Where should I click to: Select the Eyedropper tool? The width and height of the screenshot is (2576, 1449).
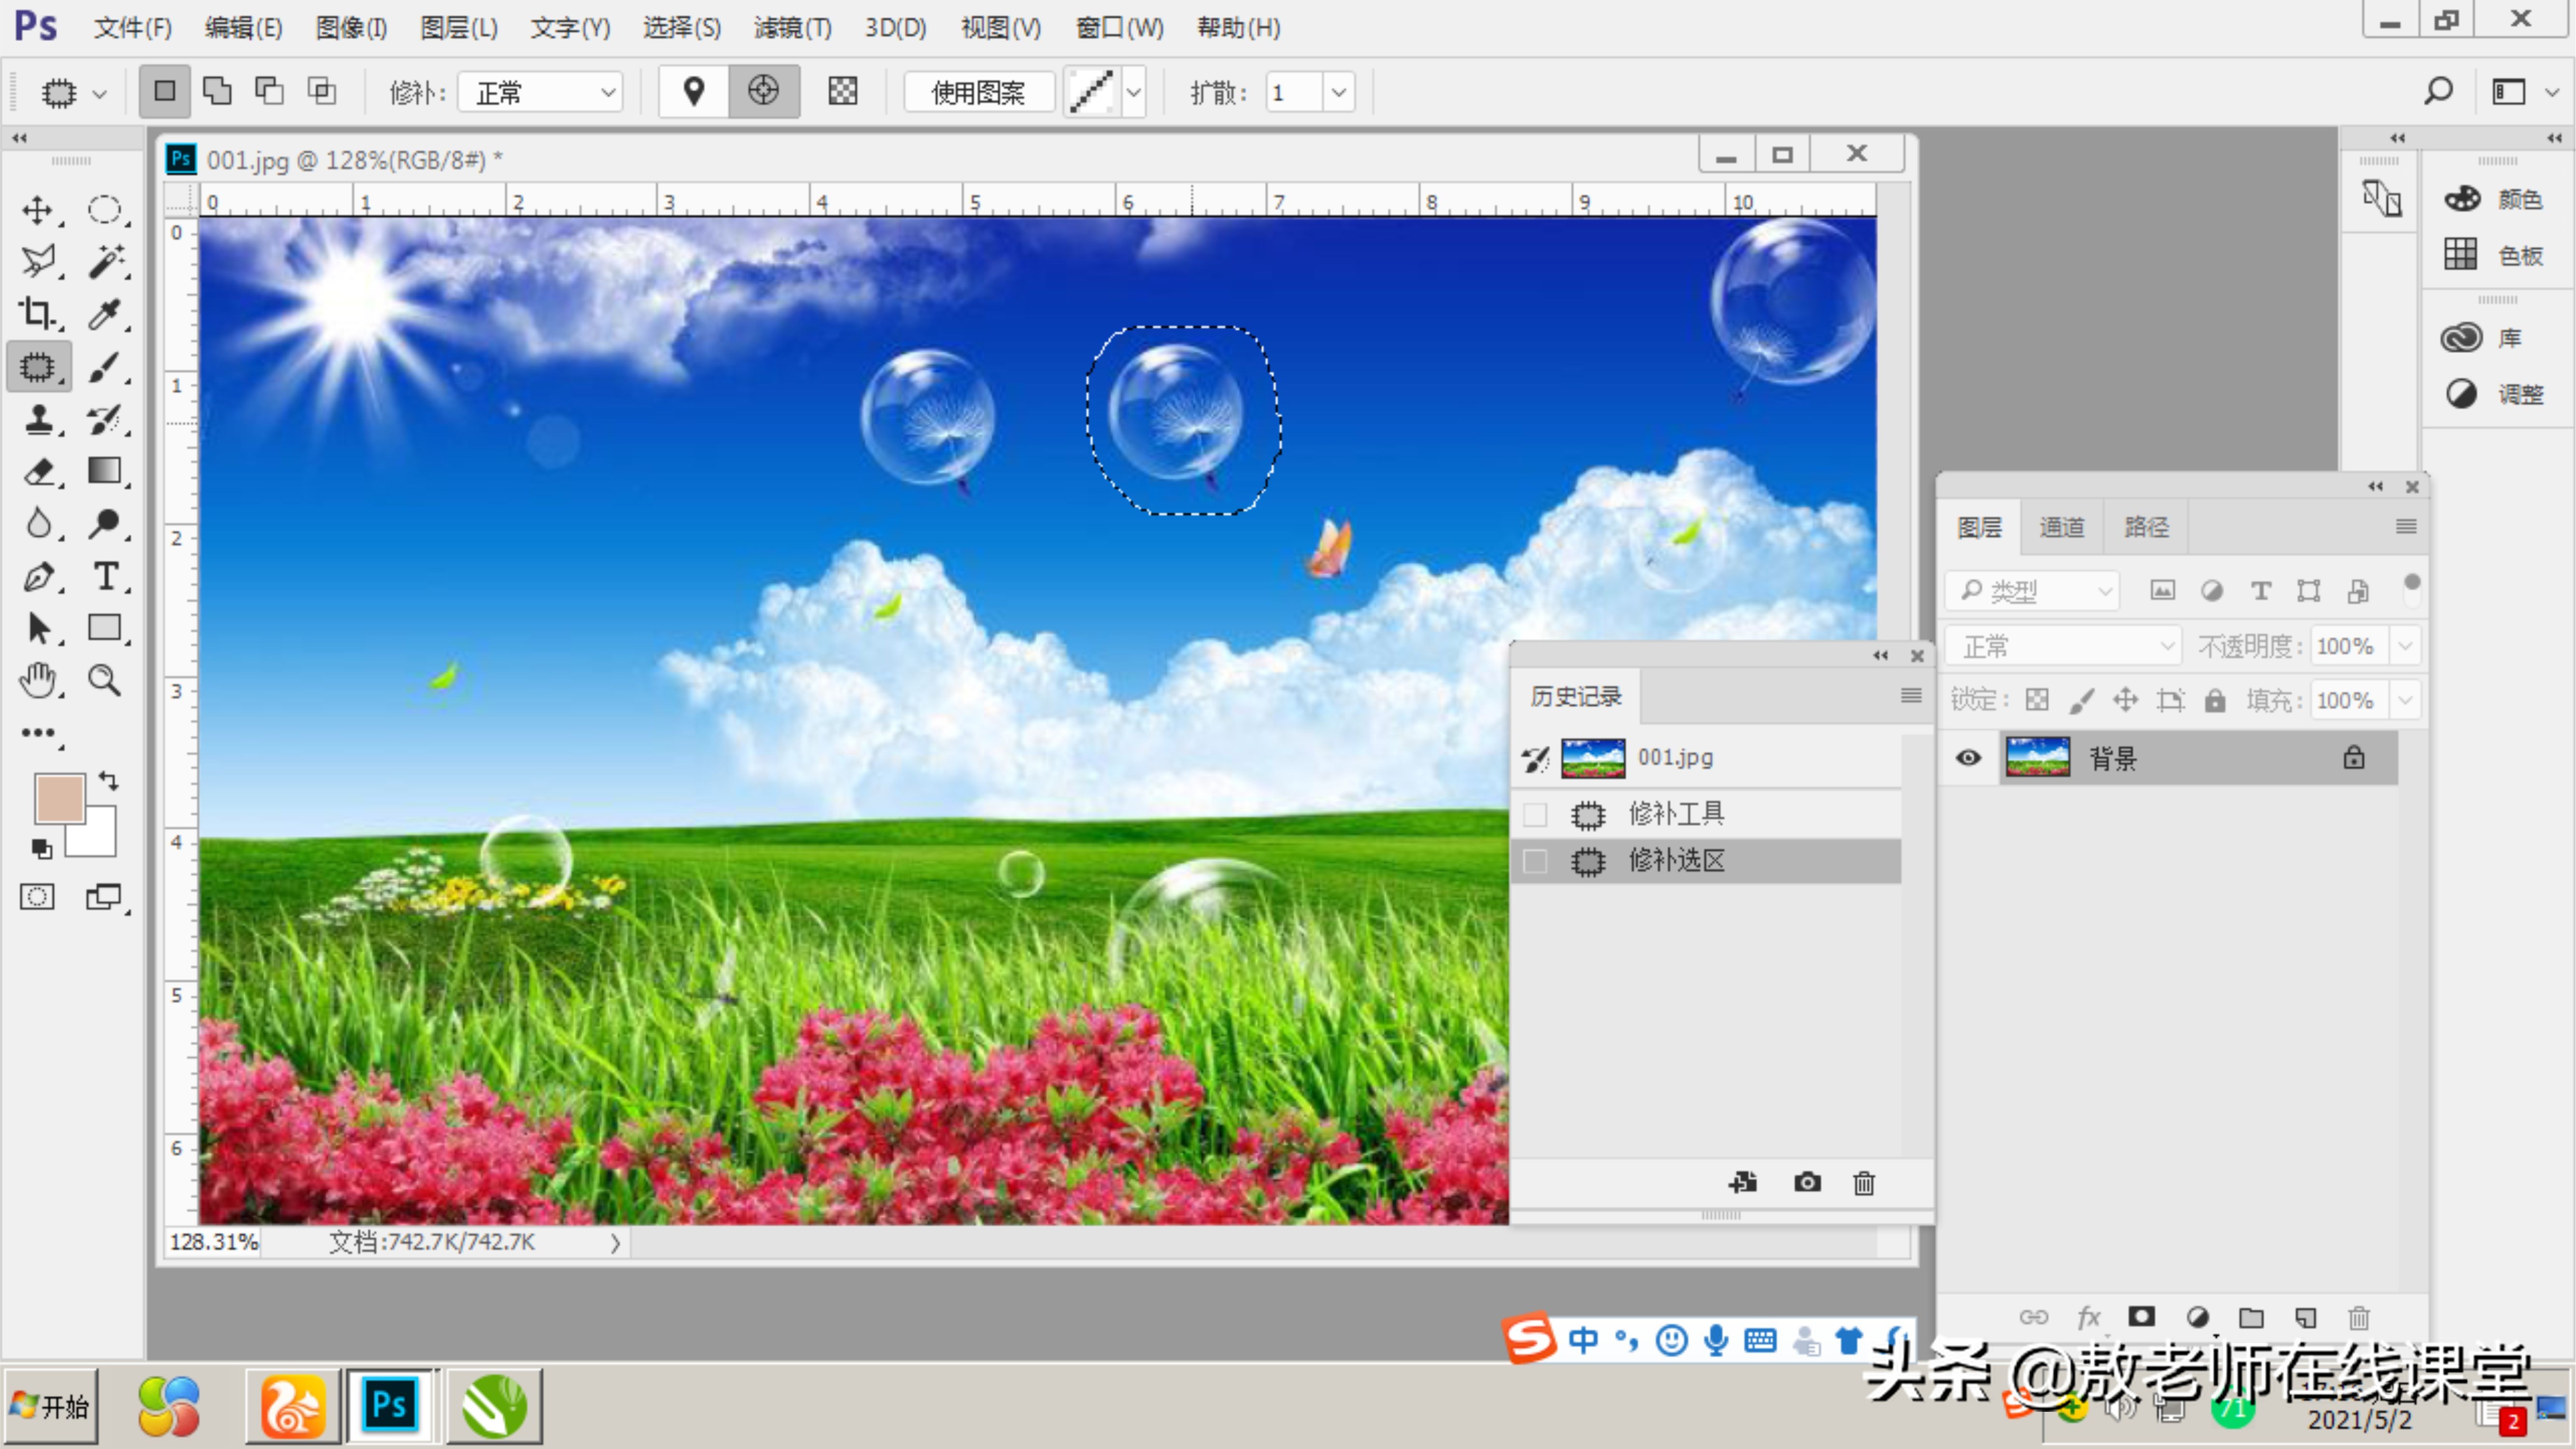pyautogui.click(x=105, y=314)
